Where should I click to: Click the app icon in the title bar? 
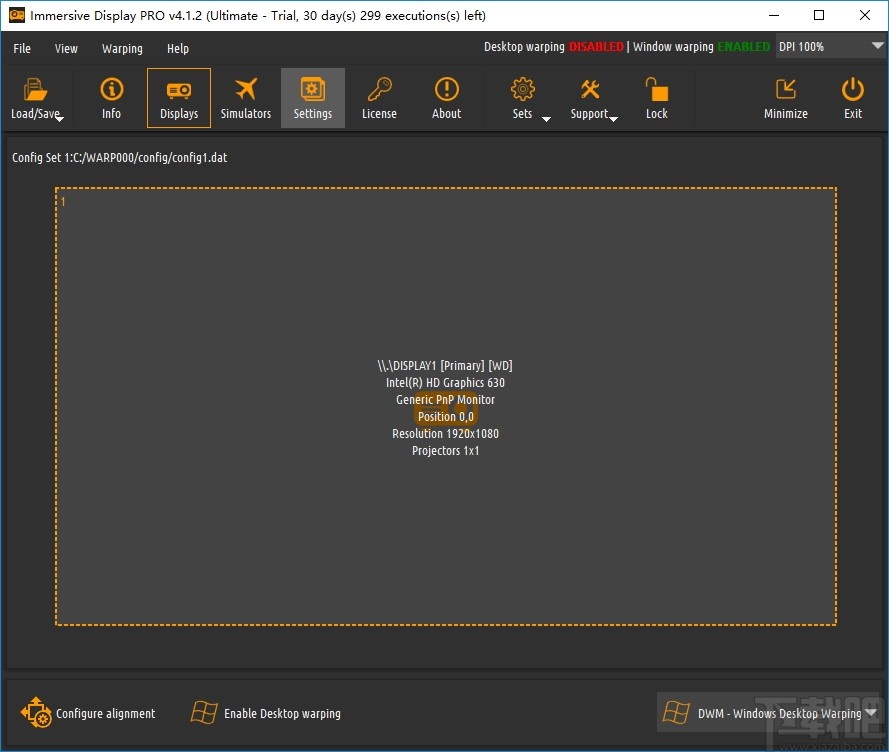pos(16,15)
